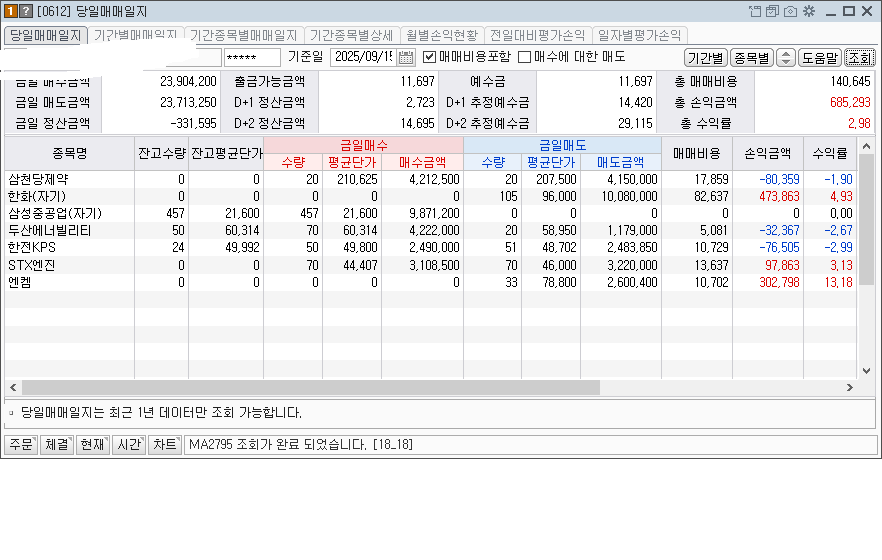Click the 기준일 date input field
This screenshot has height=560, width=882.
[x=363, y=57]
